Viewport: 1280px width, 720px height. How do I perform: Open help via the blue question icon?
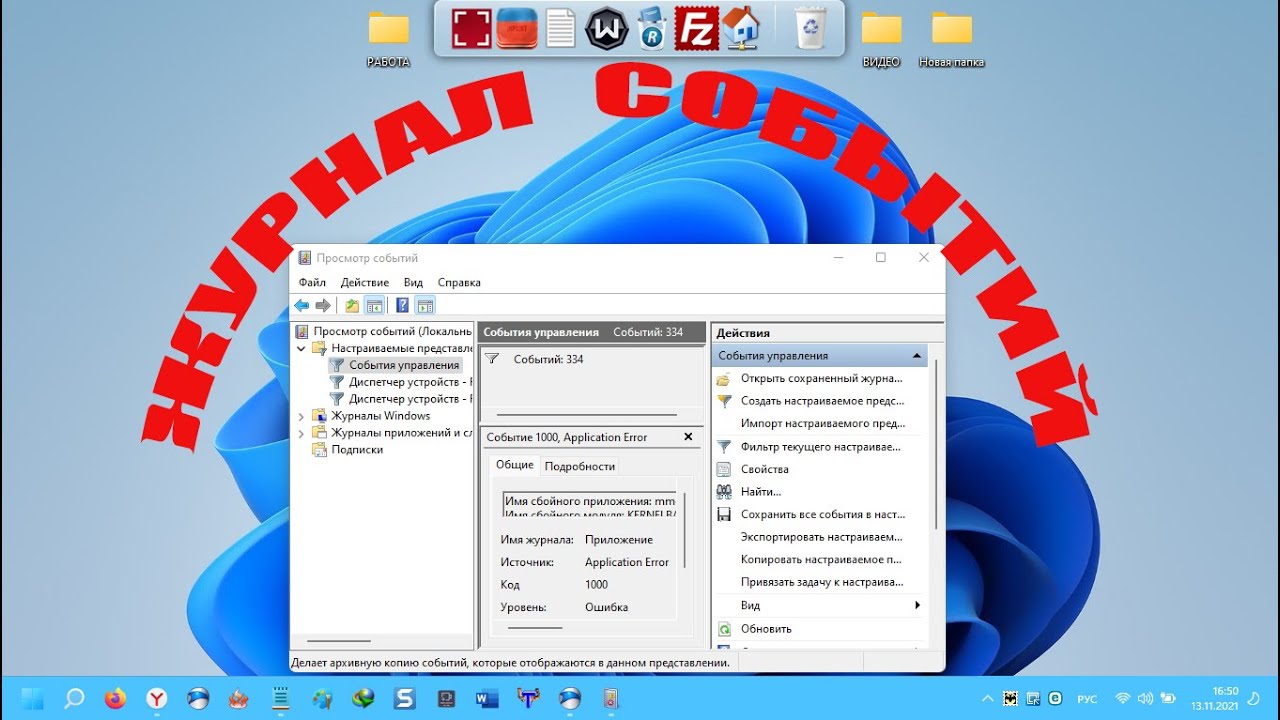tap(402, 306)
